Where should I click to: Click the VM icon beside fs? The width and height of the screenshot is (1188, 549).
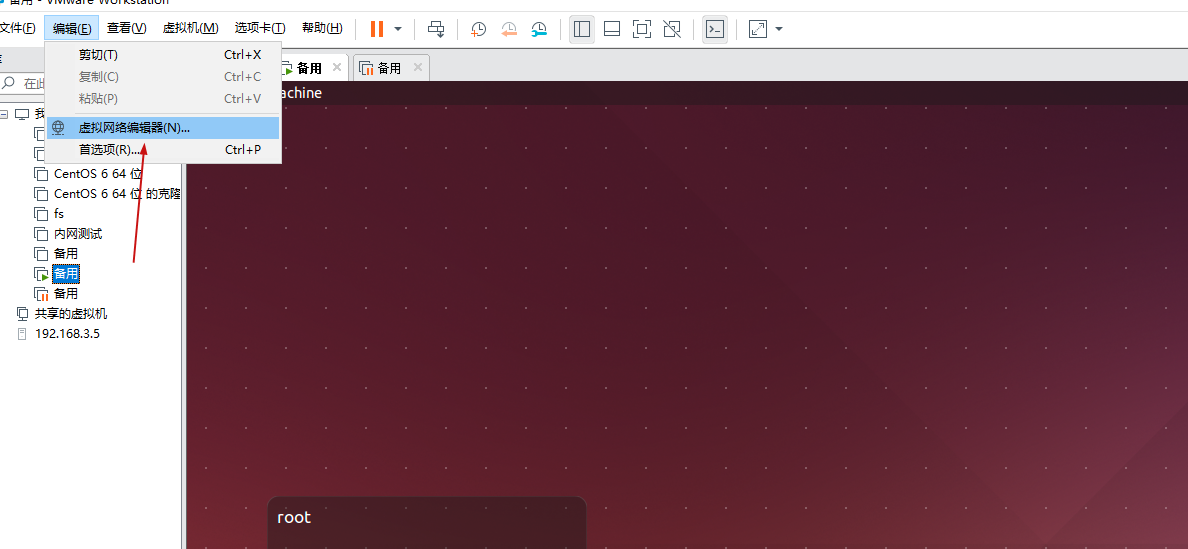(41, 214)
